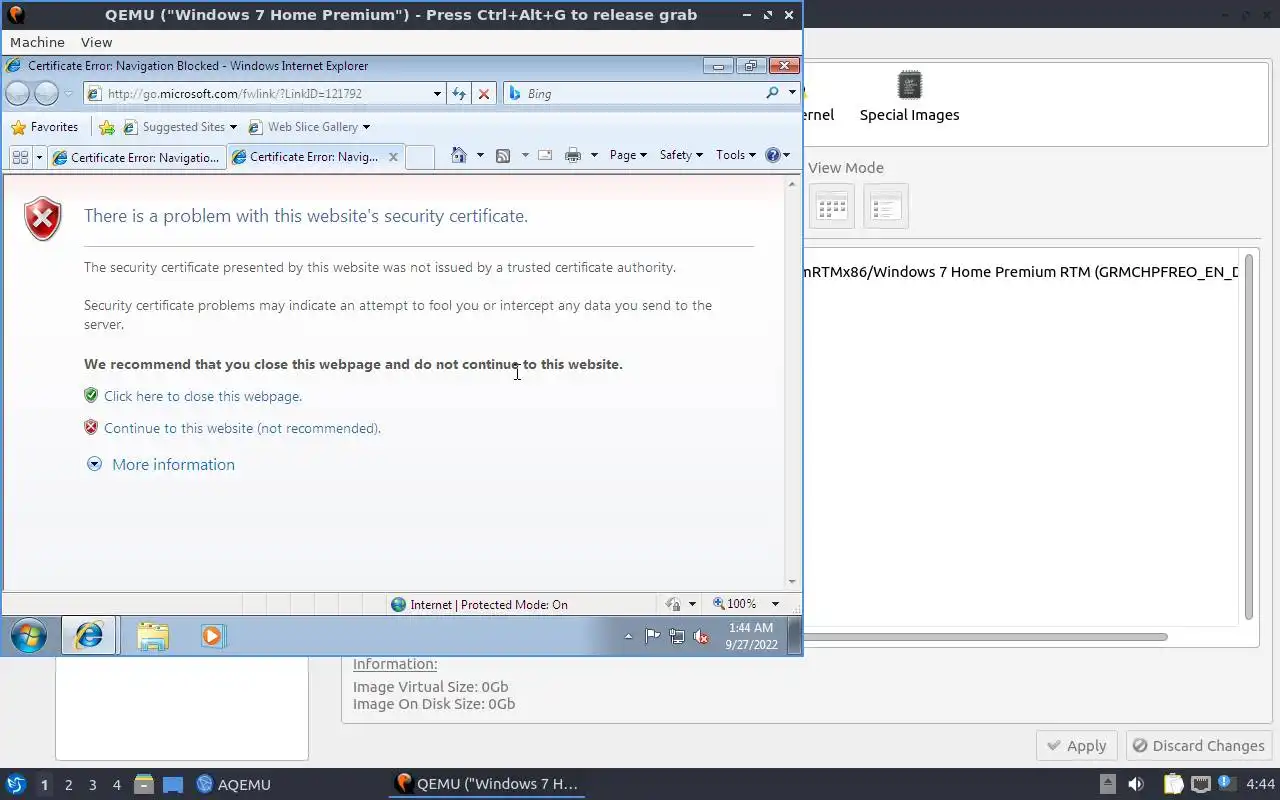Click AQEMU entry in host taskbar
Viewport: 1280px width, 800px height.
coord(234,784)
